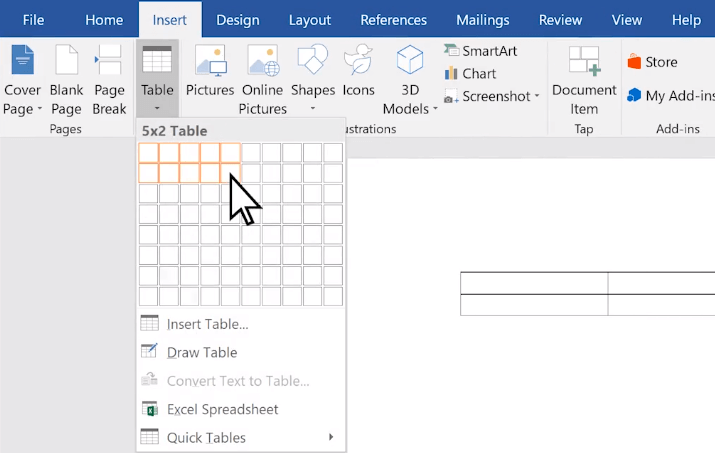This screenshot has height=453, width=715.
Task: Select Draw Table menu option
Action: pos(201,352)
